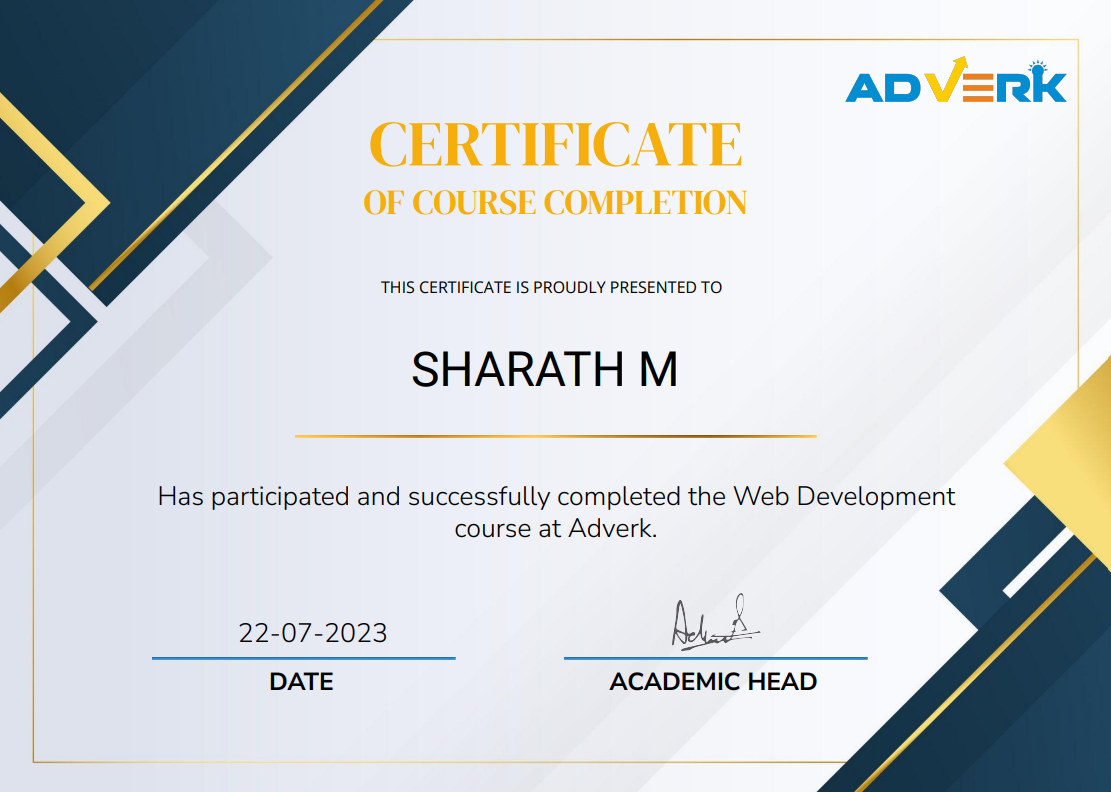Click the date '22-07-2023'
The image size is (1111, 792).
[312, 633]
